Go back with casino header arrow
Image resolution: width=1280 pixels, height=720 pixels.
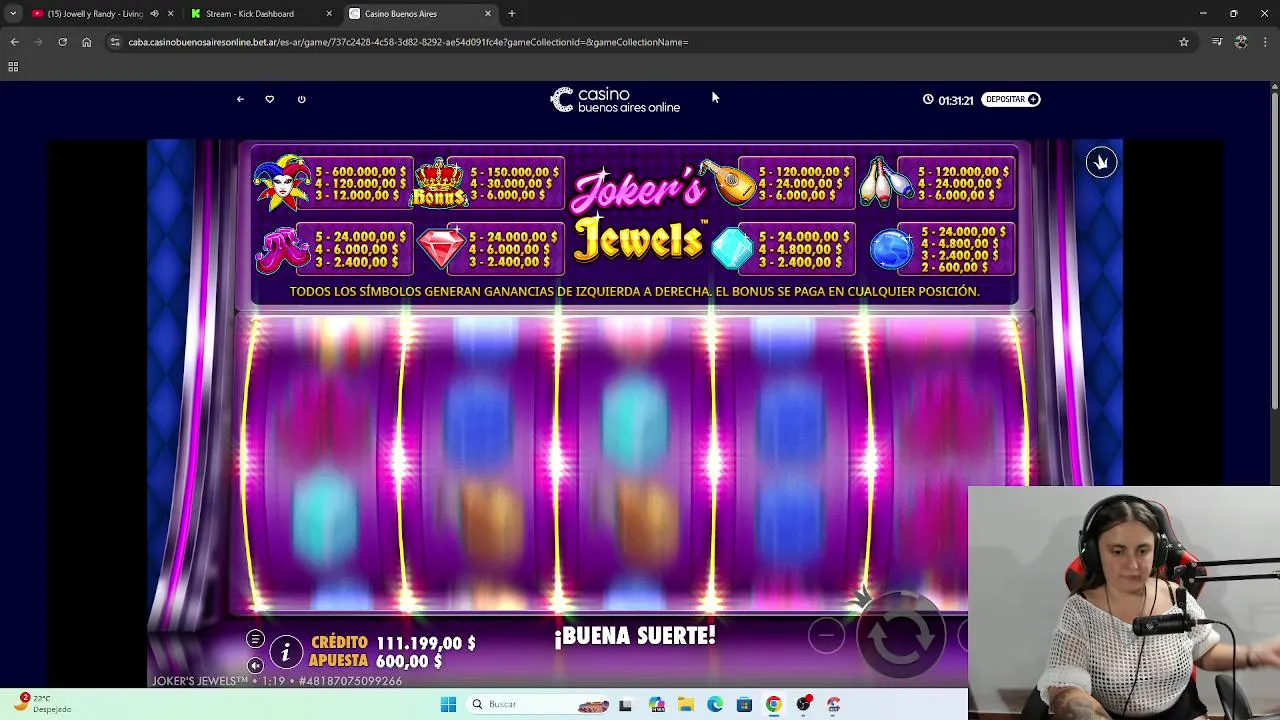click(x=240, y=99)
